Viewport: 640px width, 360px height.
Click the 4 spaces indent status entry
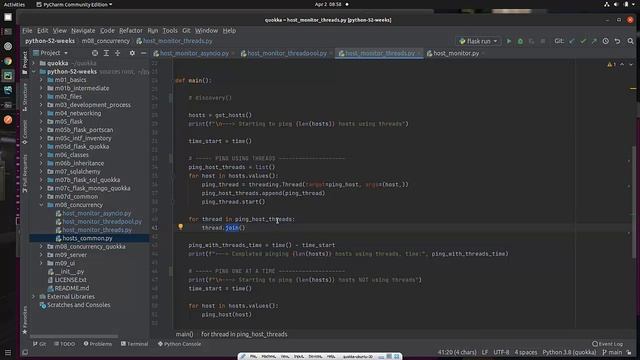point(526,352)
